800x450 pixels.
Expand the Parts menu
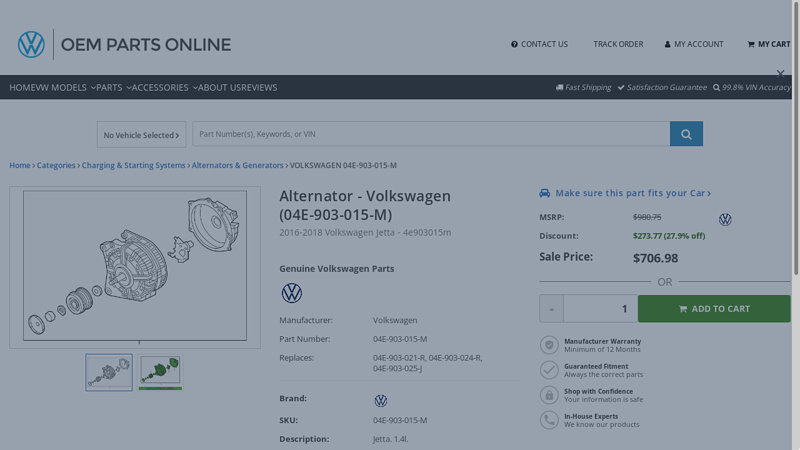[113, 88]
